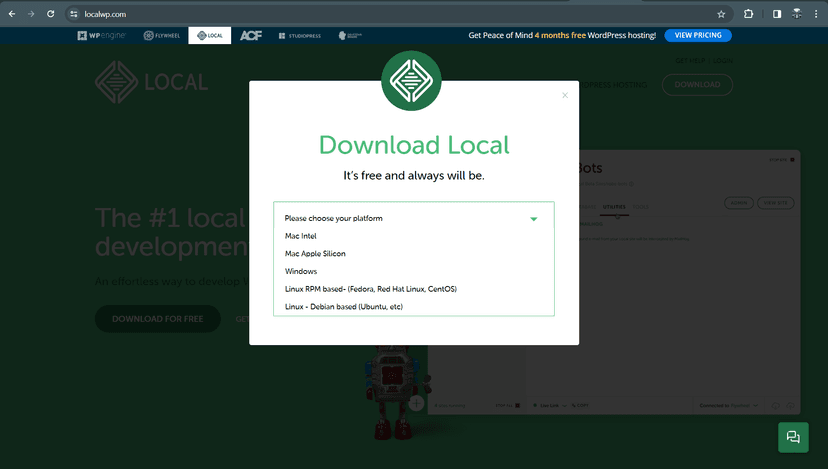Click the Download Local heading
The width and height of the screenshot is (828, 469).
414,145
